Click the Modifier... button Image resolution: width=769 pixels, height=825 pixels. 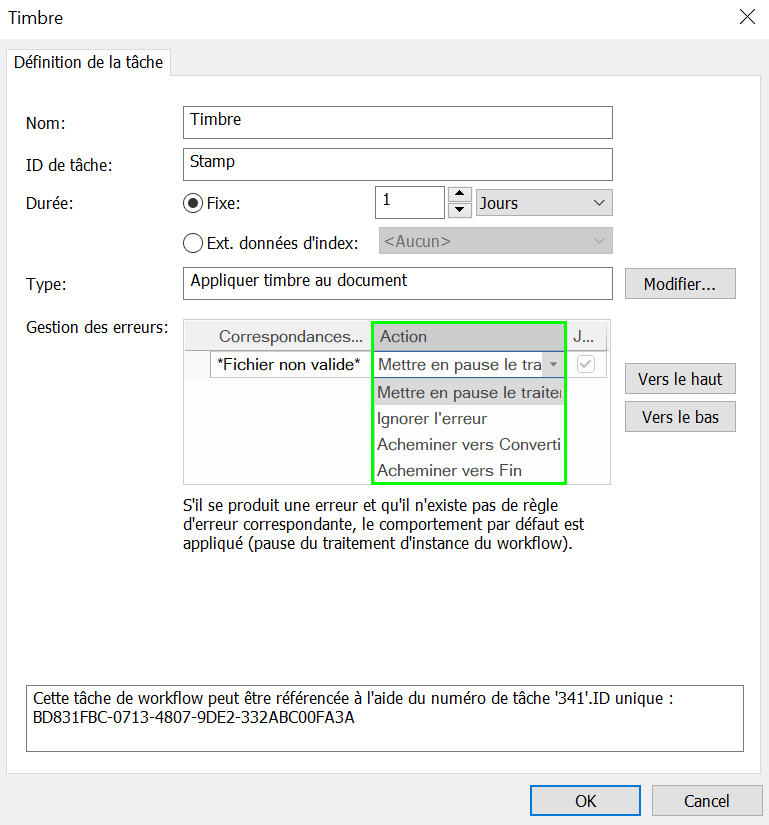click(680, 284)
